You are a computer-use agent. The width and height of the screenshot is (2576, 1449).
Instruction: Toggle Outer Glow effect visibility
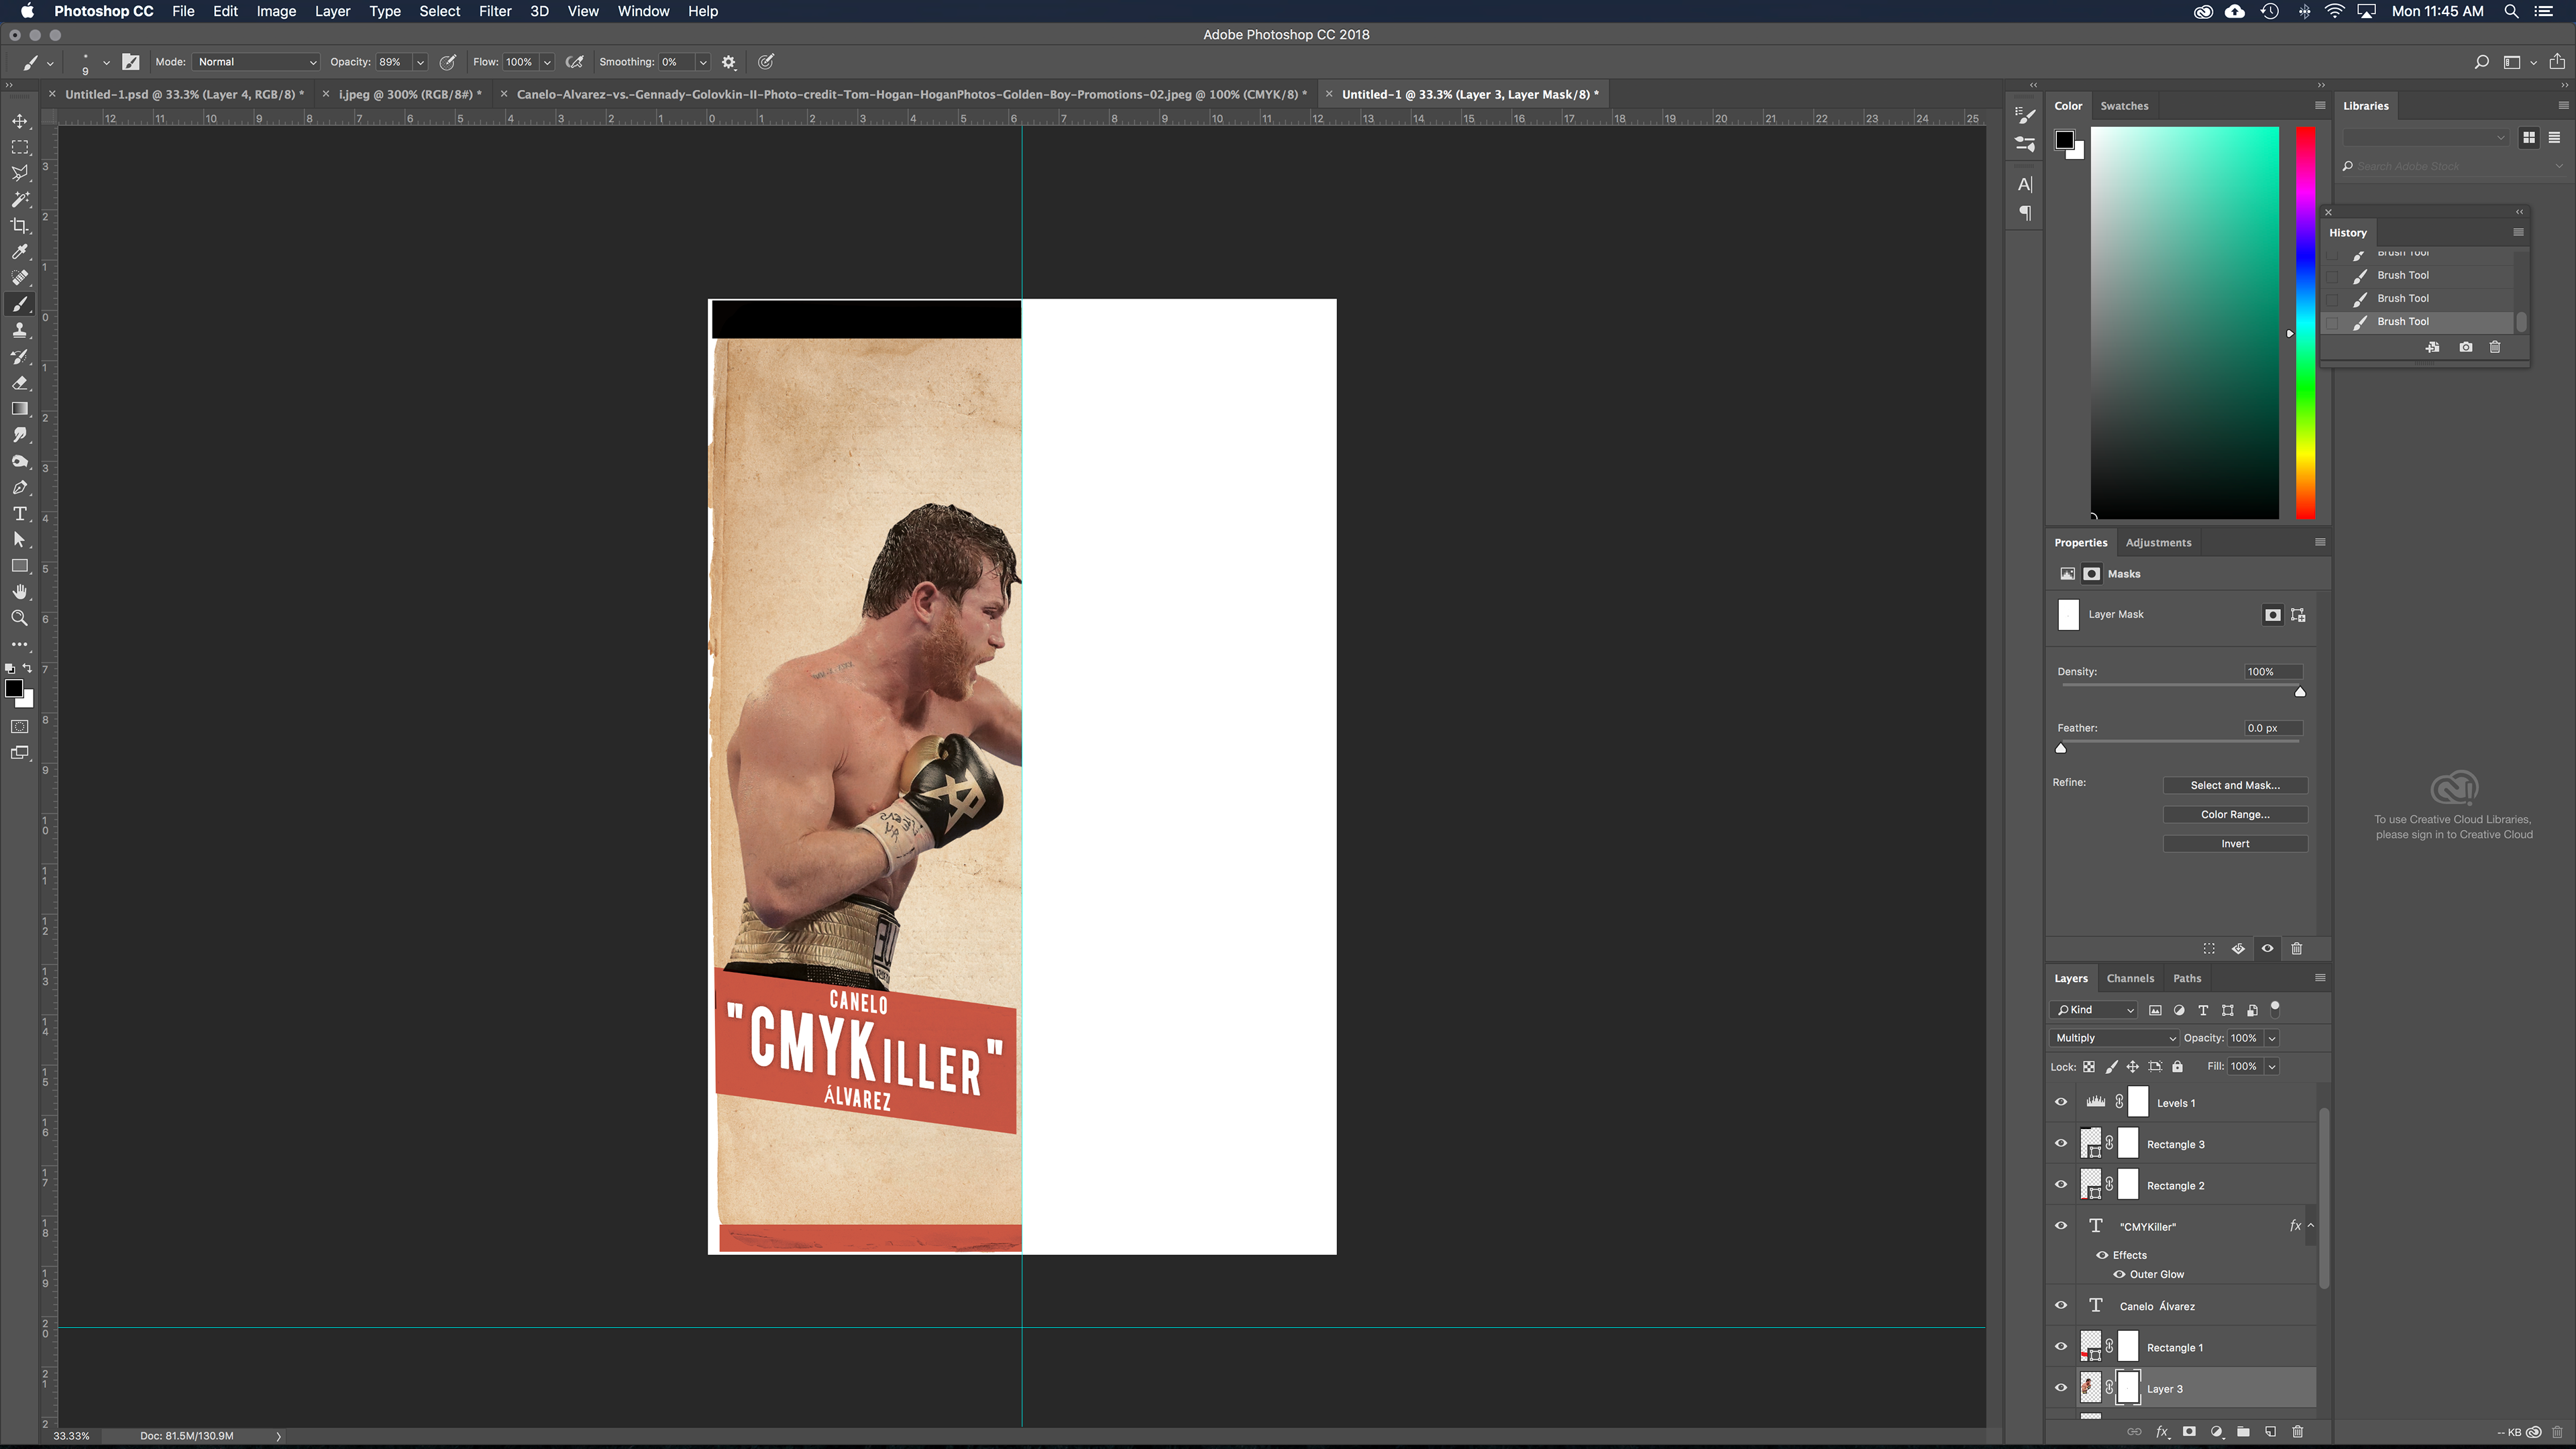pos(2119,1274)
